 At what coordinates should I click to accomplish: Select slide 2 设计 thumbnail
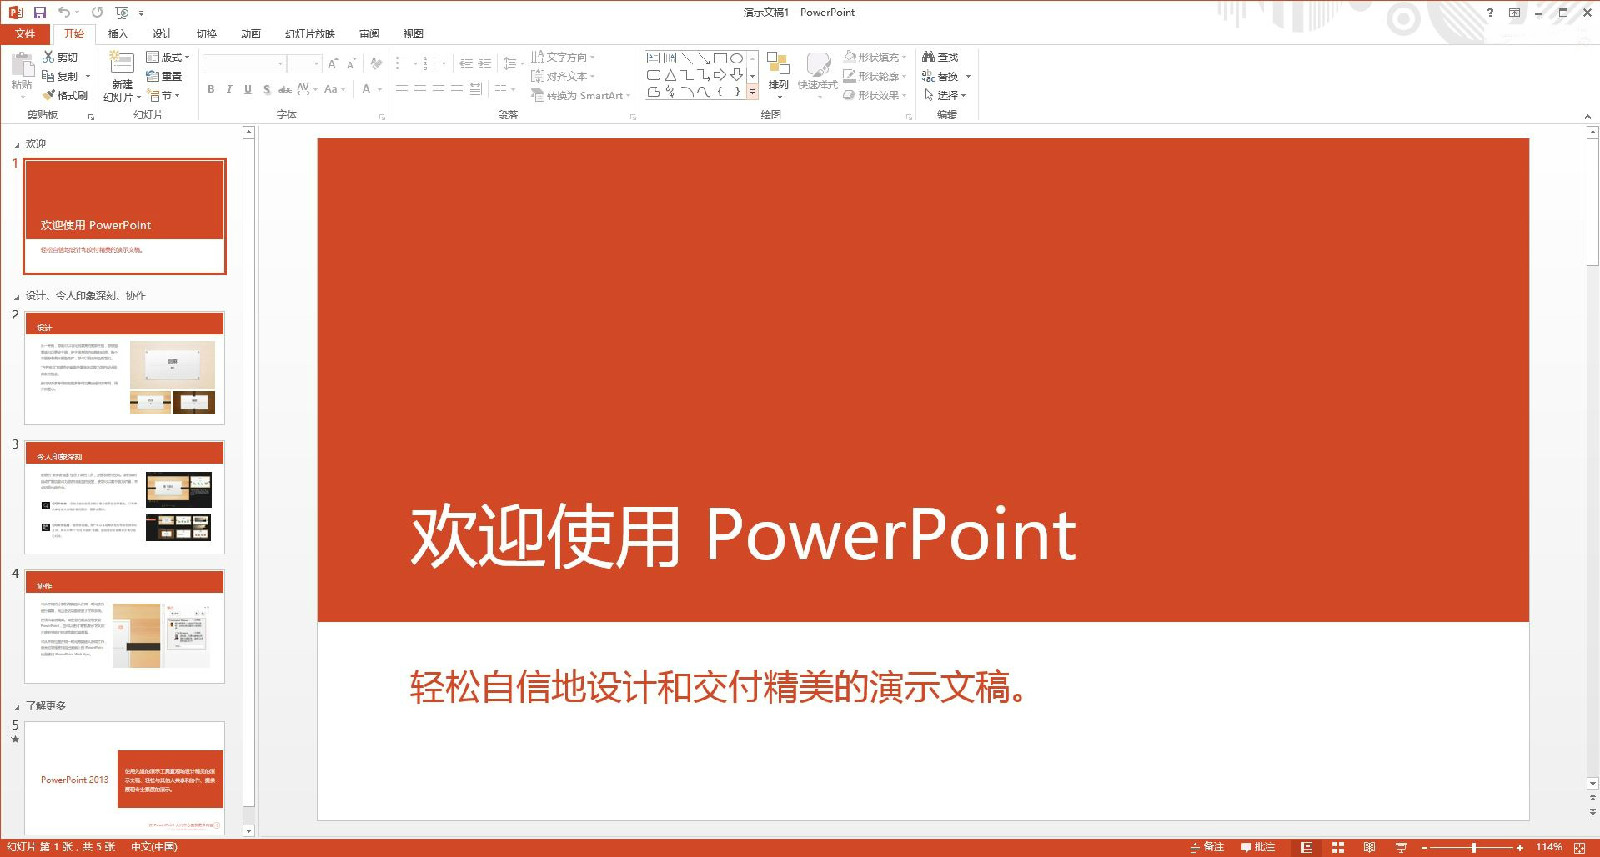(125, 368)
